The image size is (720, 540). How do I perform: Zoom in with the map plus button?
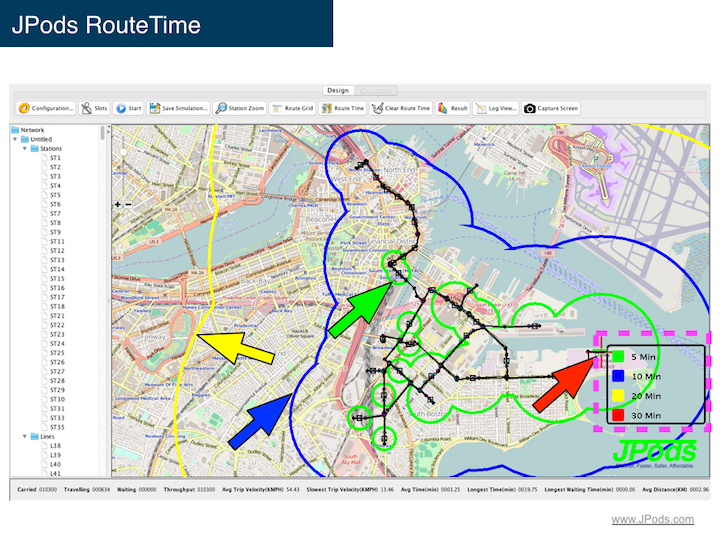click(117, 204)
